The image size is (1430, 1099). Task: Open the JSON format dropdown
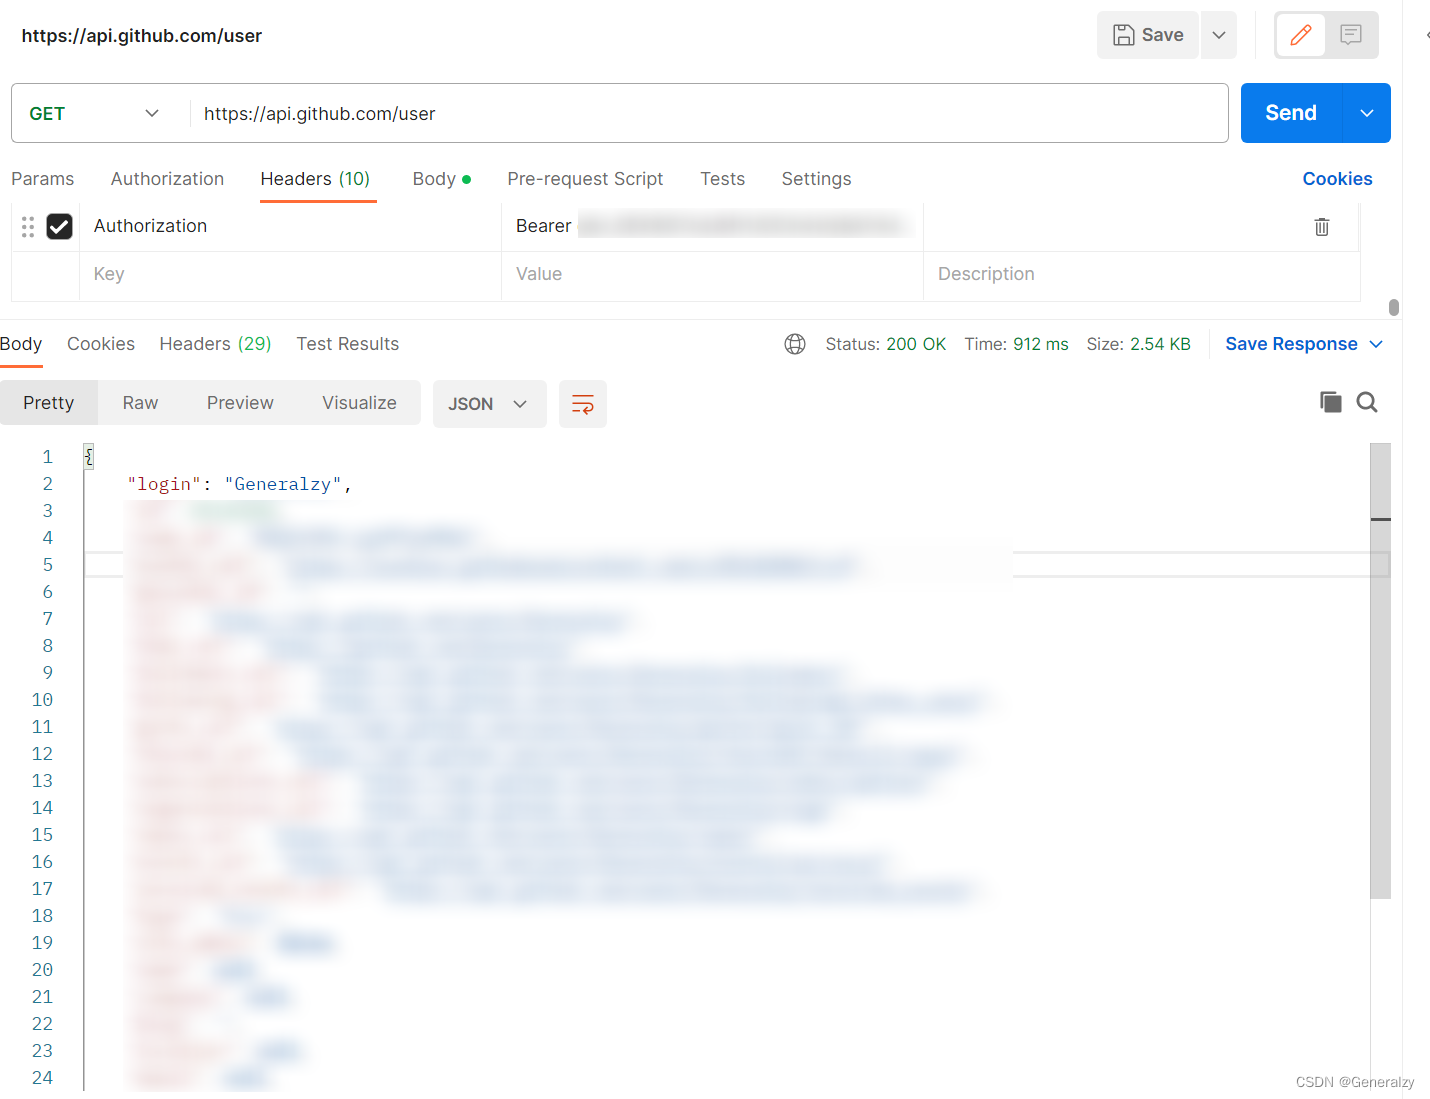(x=489, y=404)
